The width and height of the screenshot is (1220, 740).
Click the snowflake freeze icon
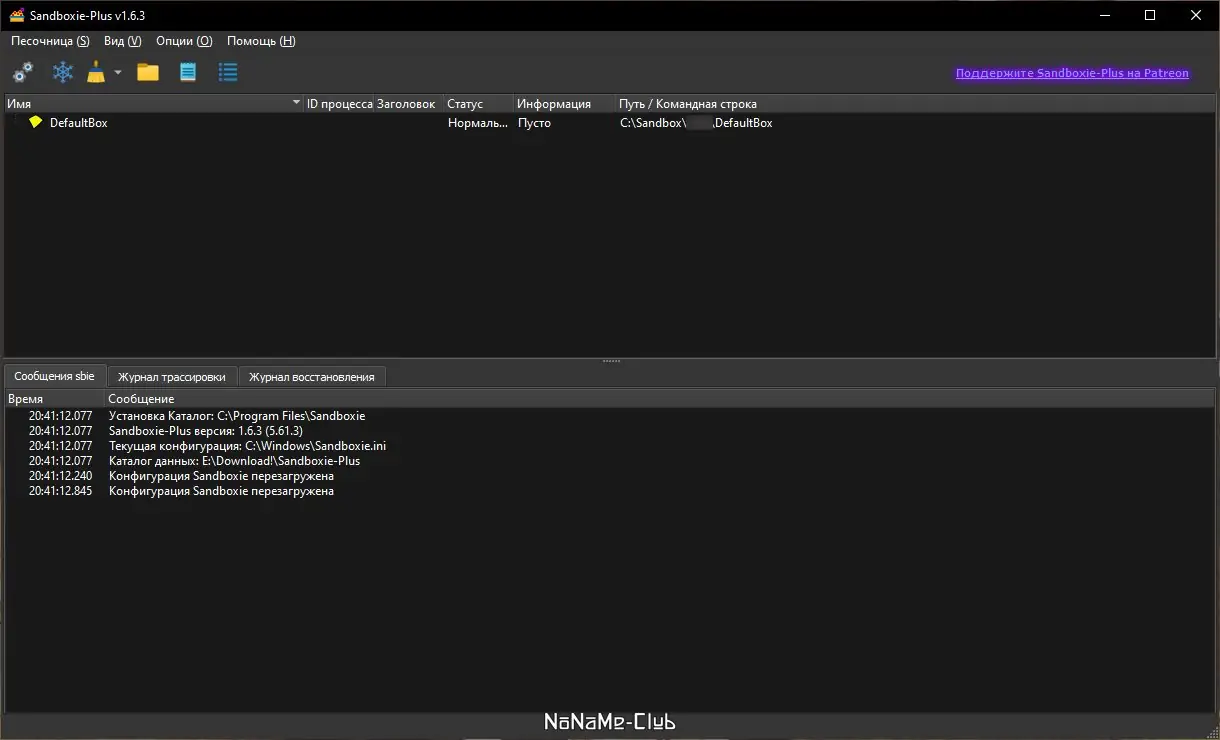63,72
